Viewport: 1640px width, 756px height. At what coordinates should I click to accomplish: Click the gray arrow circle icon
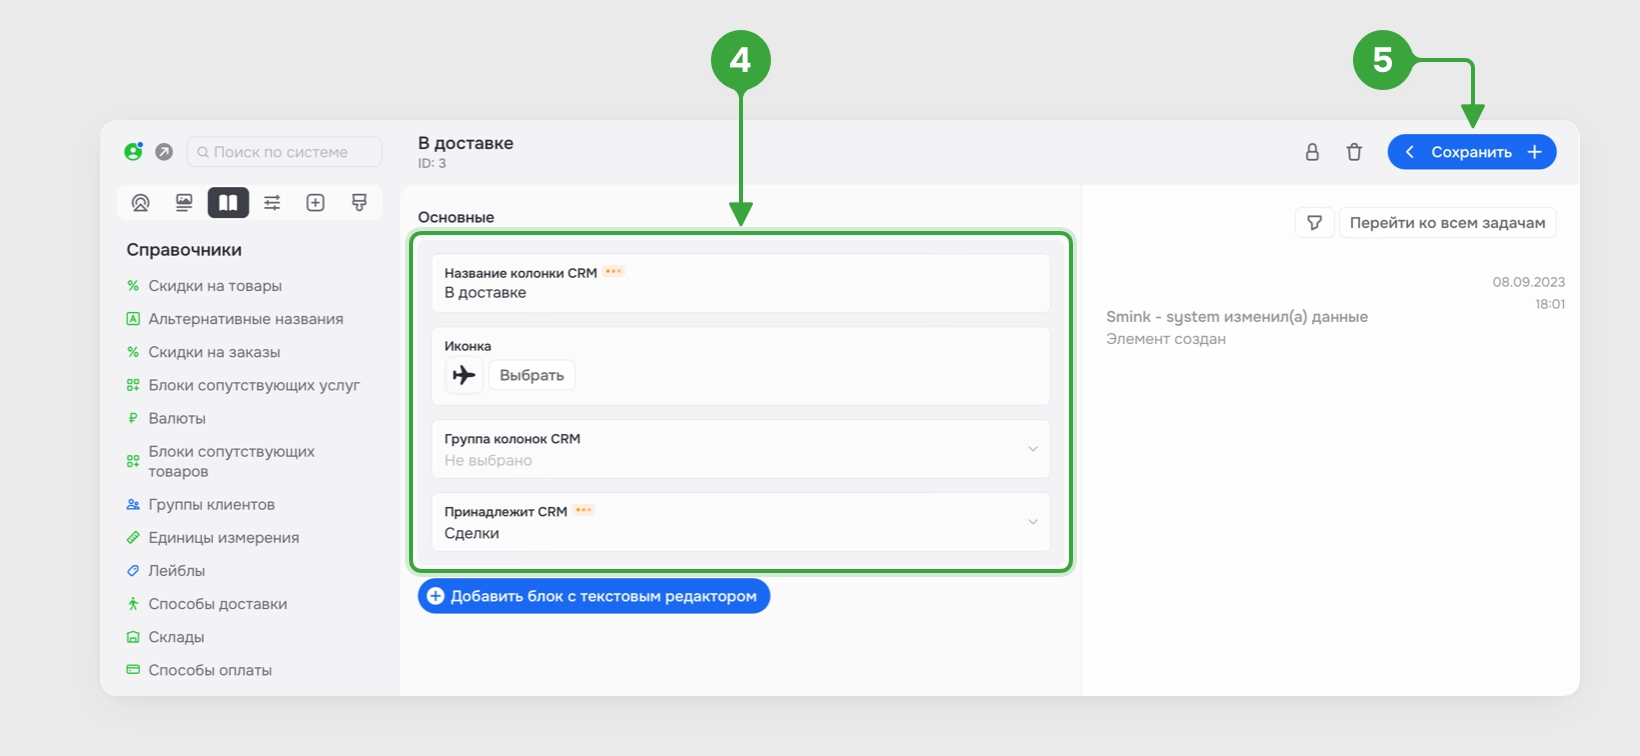164,152
